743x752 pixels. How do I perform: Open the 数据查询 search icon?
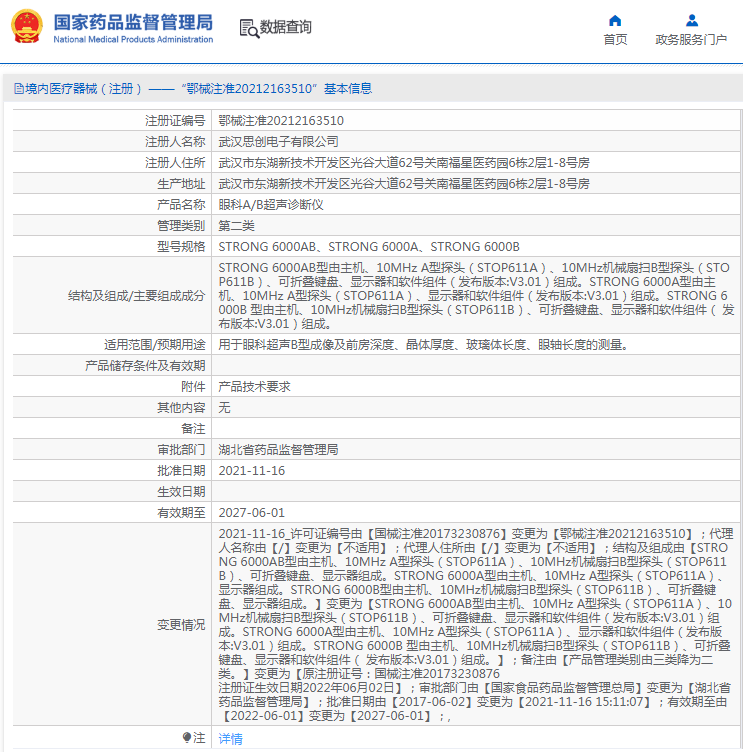point(249,28)
